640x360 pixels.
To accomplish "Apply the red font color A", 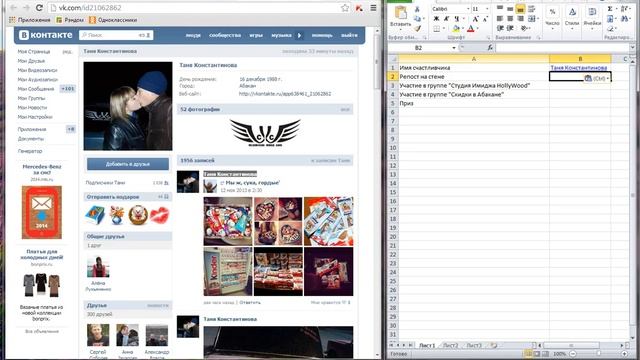I will coord(471,29).
